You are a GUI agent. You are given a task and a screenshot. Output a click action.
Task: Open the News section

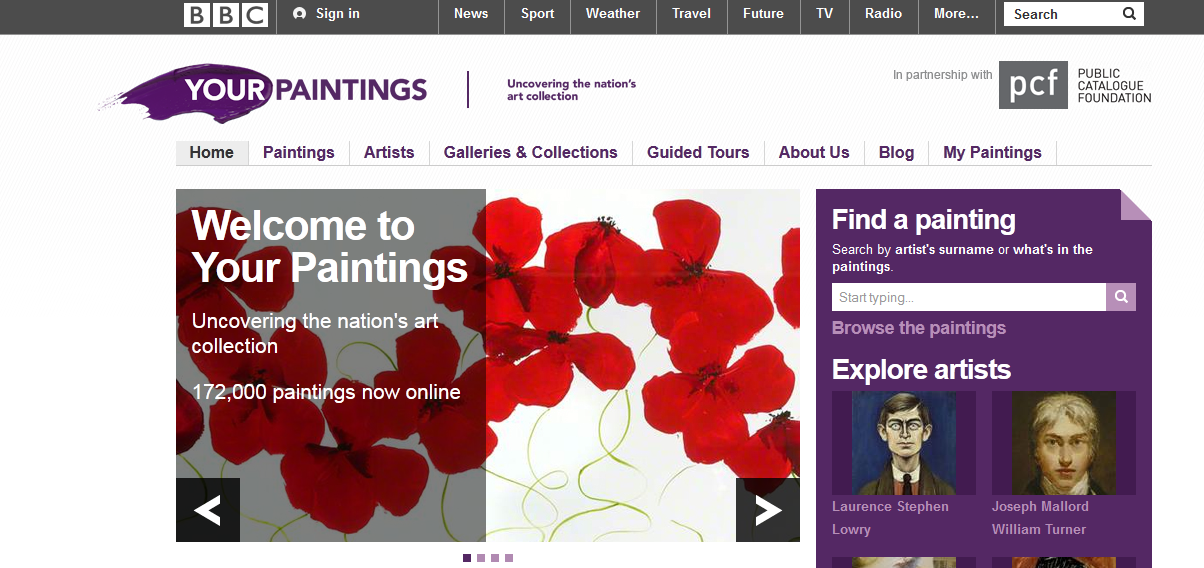[471, 14]
